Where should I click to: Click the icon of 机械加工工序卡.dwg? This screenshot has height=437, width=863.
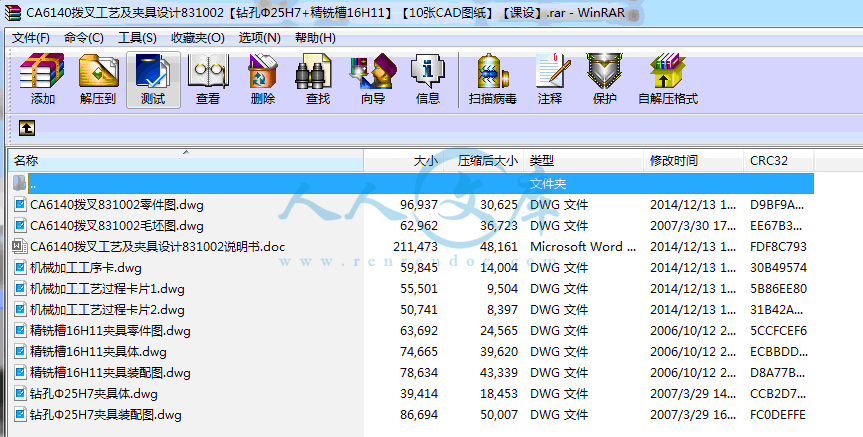tap(20, 267)
